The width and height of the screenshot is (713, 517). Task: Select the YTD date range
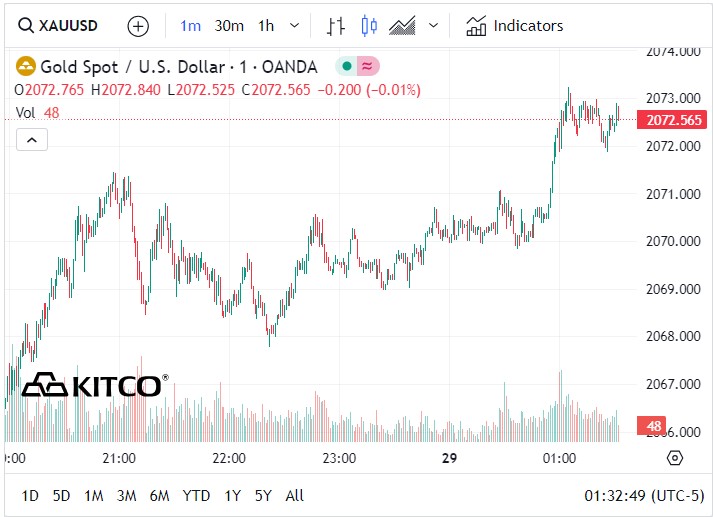(196, 495)
